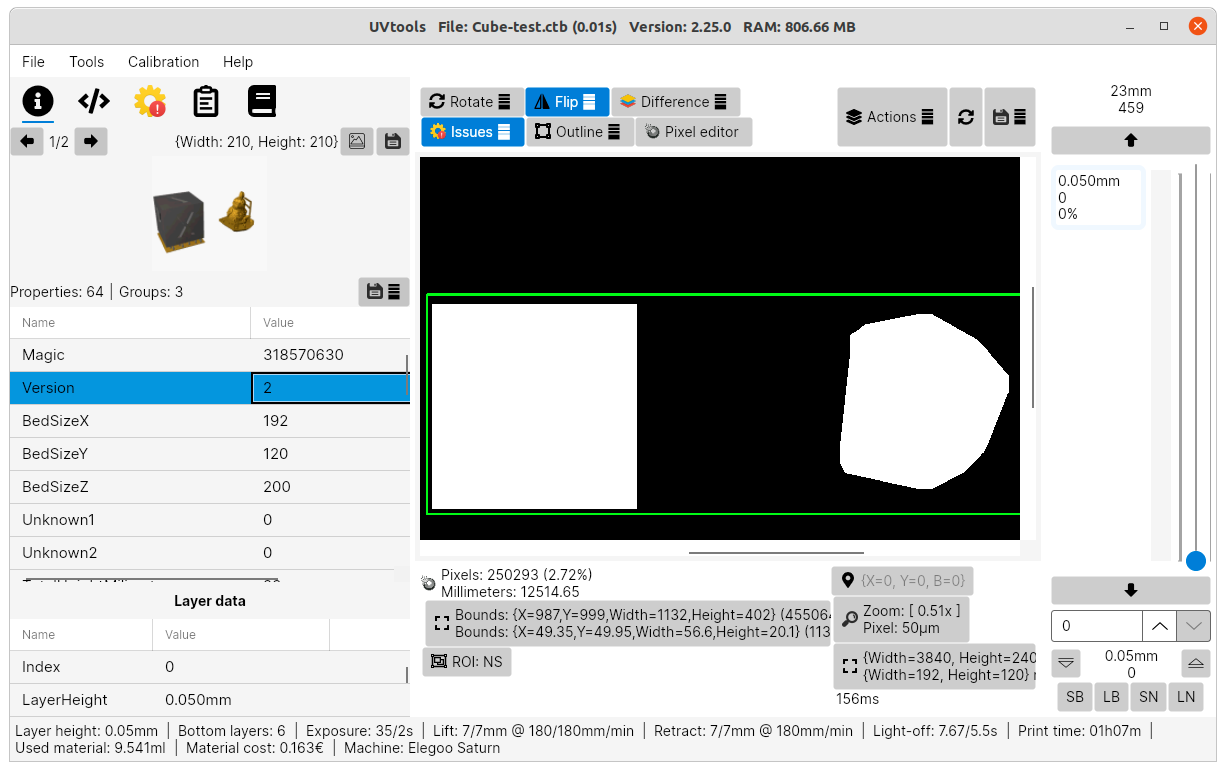Open the Actions dropdown menu
The height and width of the screenshot is (771, 1226).
892,117
